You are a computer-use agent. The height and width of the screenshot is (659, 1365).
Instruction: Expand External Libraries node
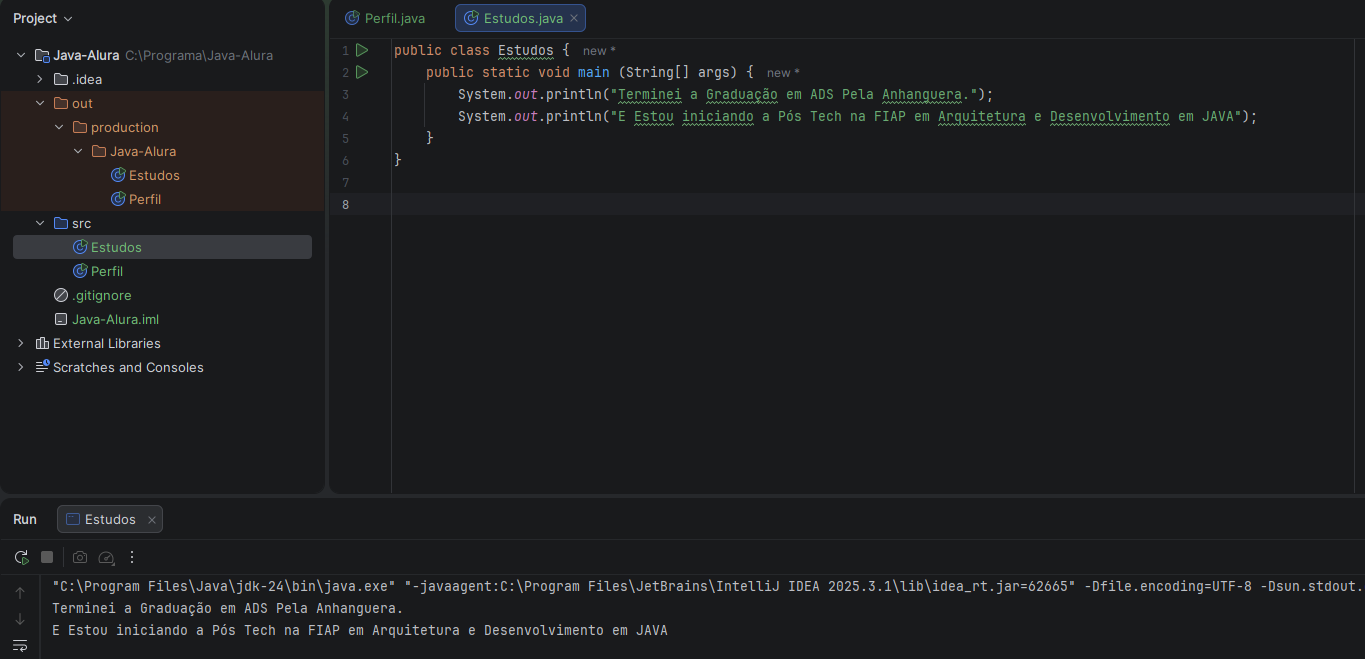pyautogui.click(x=21, y=343)
